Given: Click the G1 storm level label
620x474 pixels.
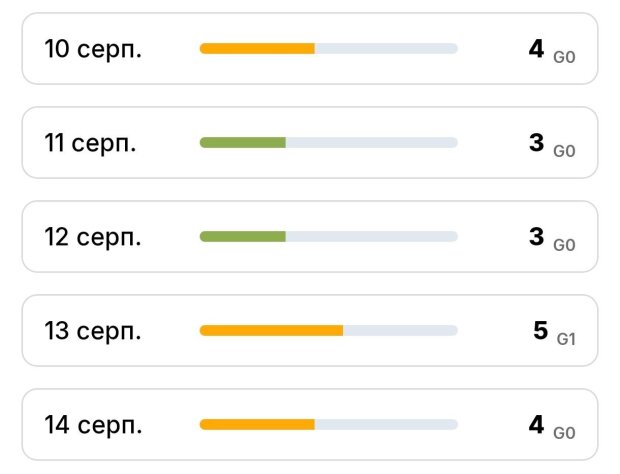Looking at the screenshot, I should [x=566, y=339].
